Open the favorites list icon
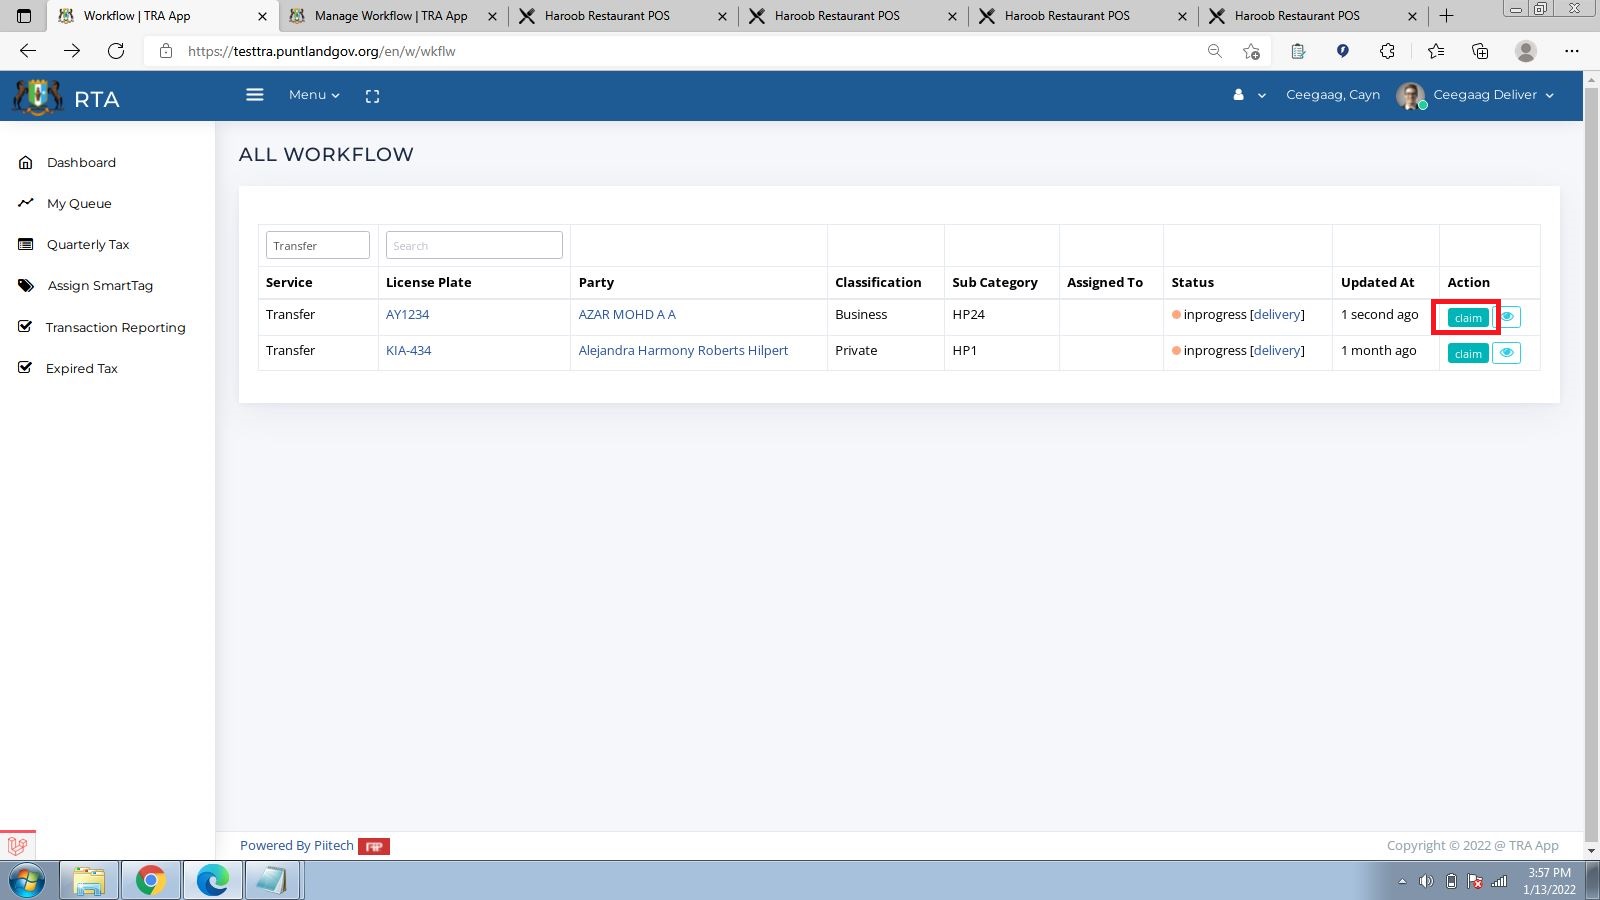The height and width of the screenshot is (900, 1600). click(1436, 51)
